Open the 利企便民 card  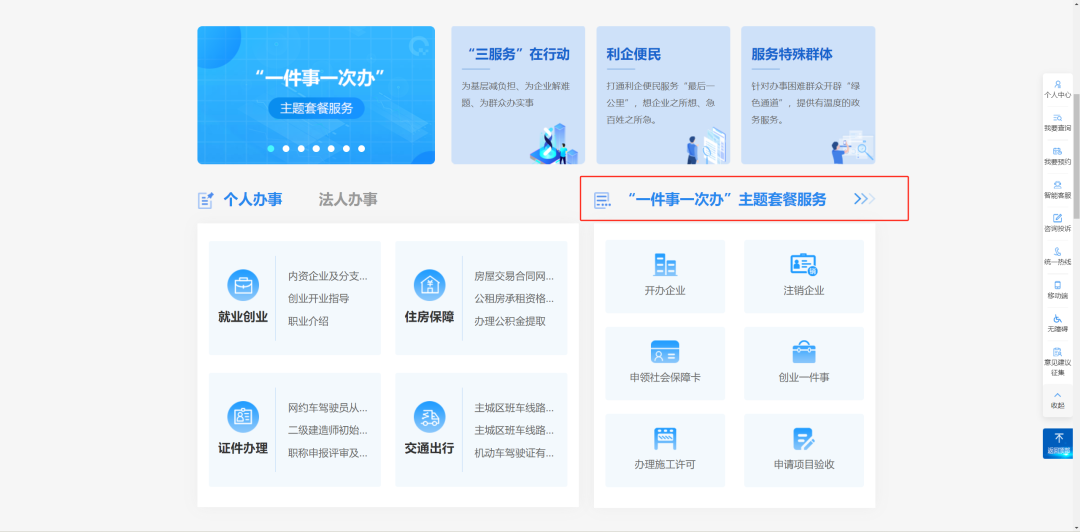663,95
